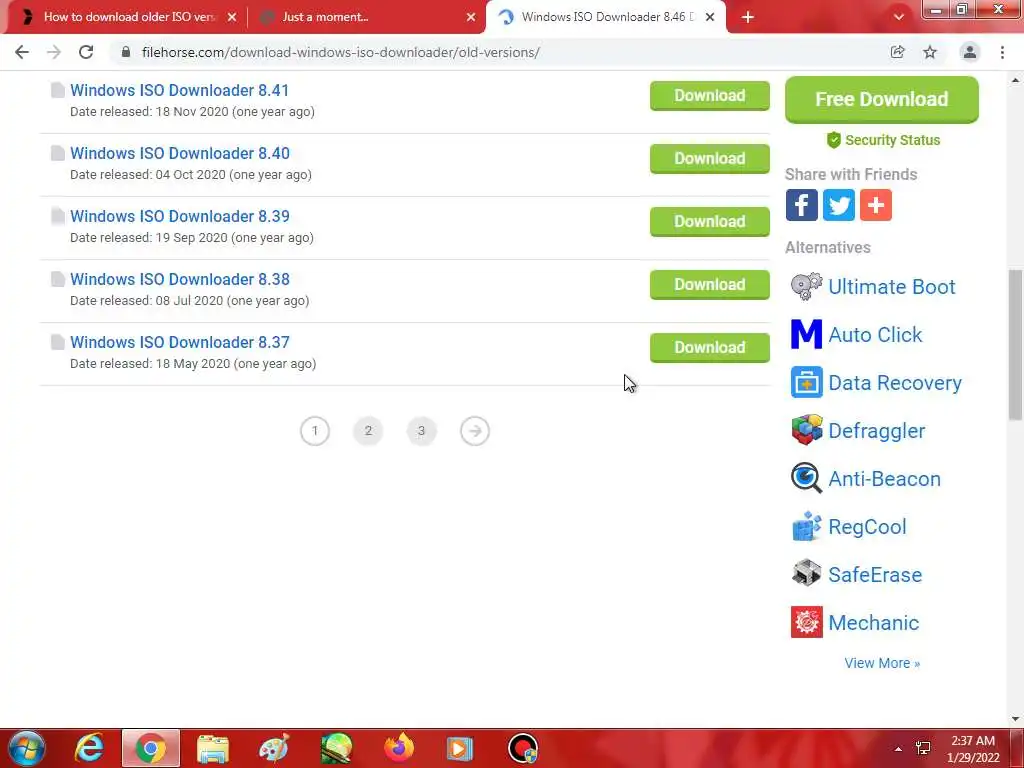Go to pagination page 2

tap(368, 431)
